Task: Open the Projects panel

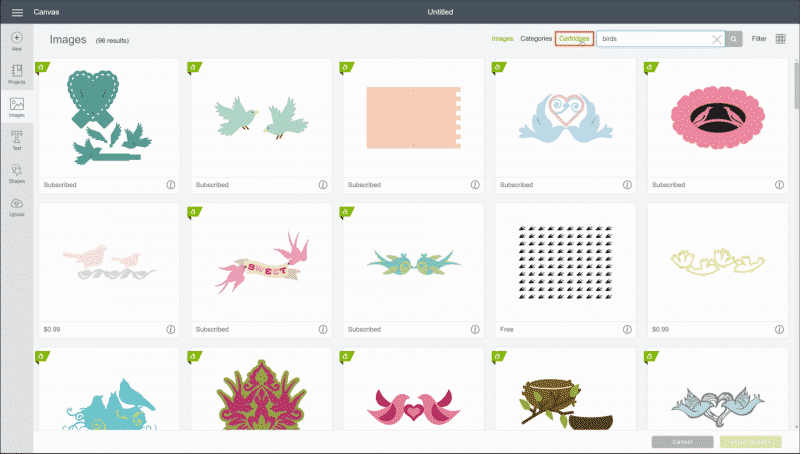Action: (x=17, y=74)
